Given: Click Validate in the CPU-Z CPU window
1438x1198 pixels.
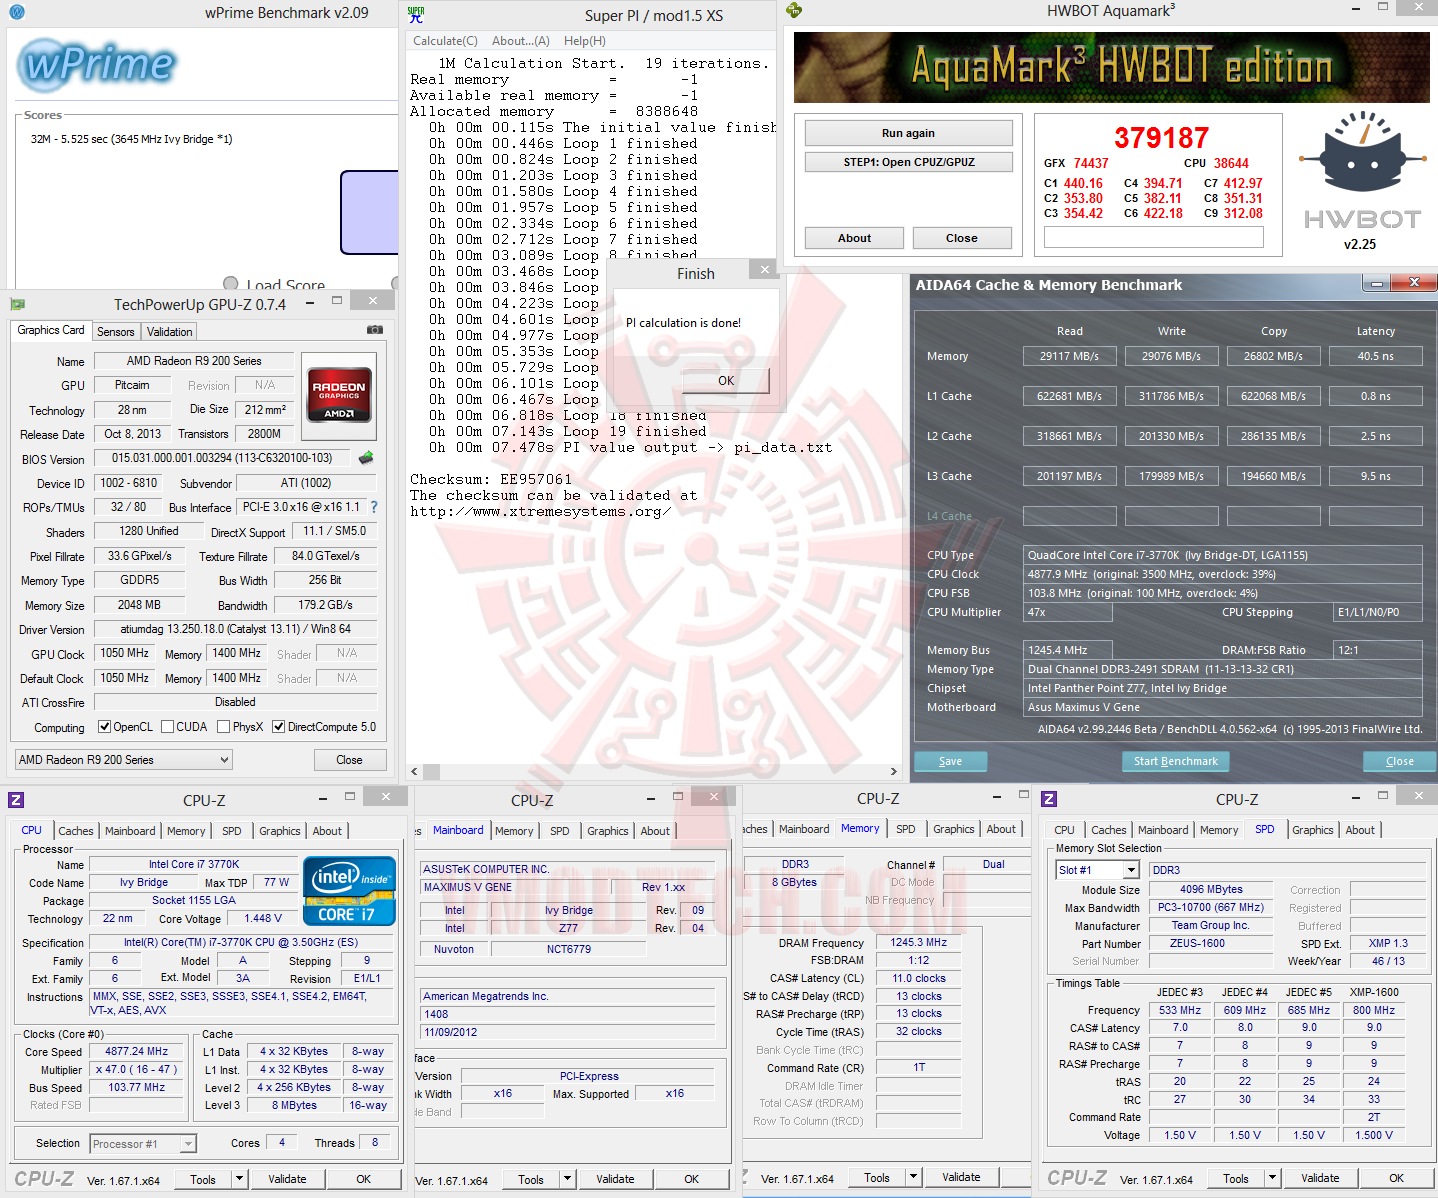Looking at the screenshot, I should coord(287,1179).
